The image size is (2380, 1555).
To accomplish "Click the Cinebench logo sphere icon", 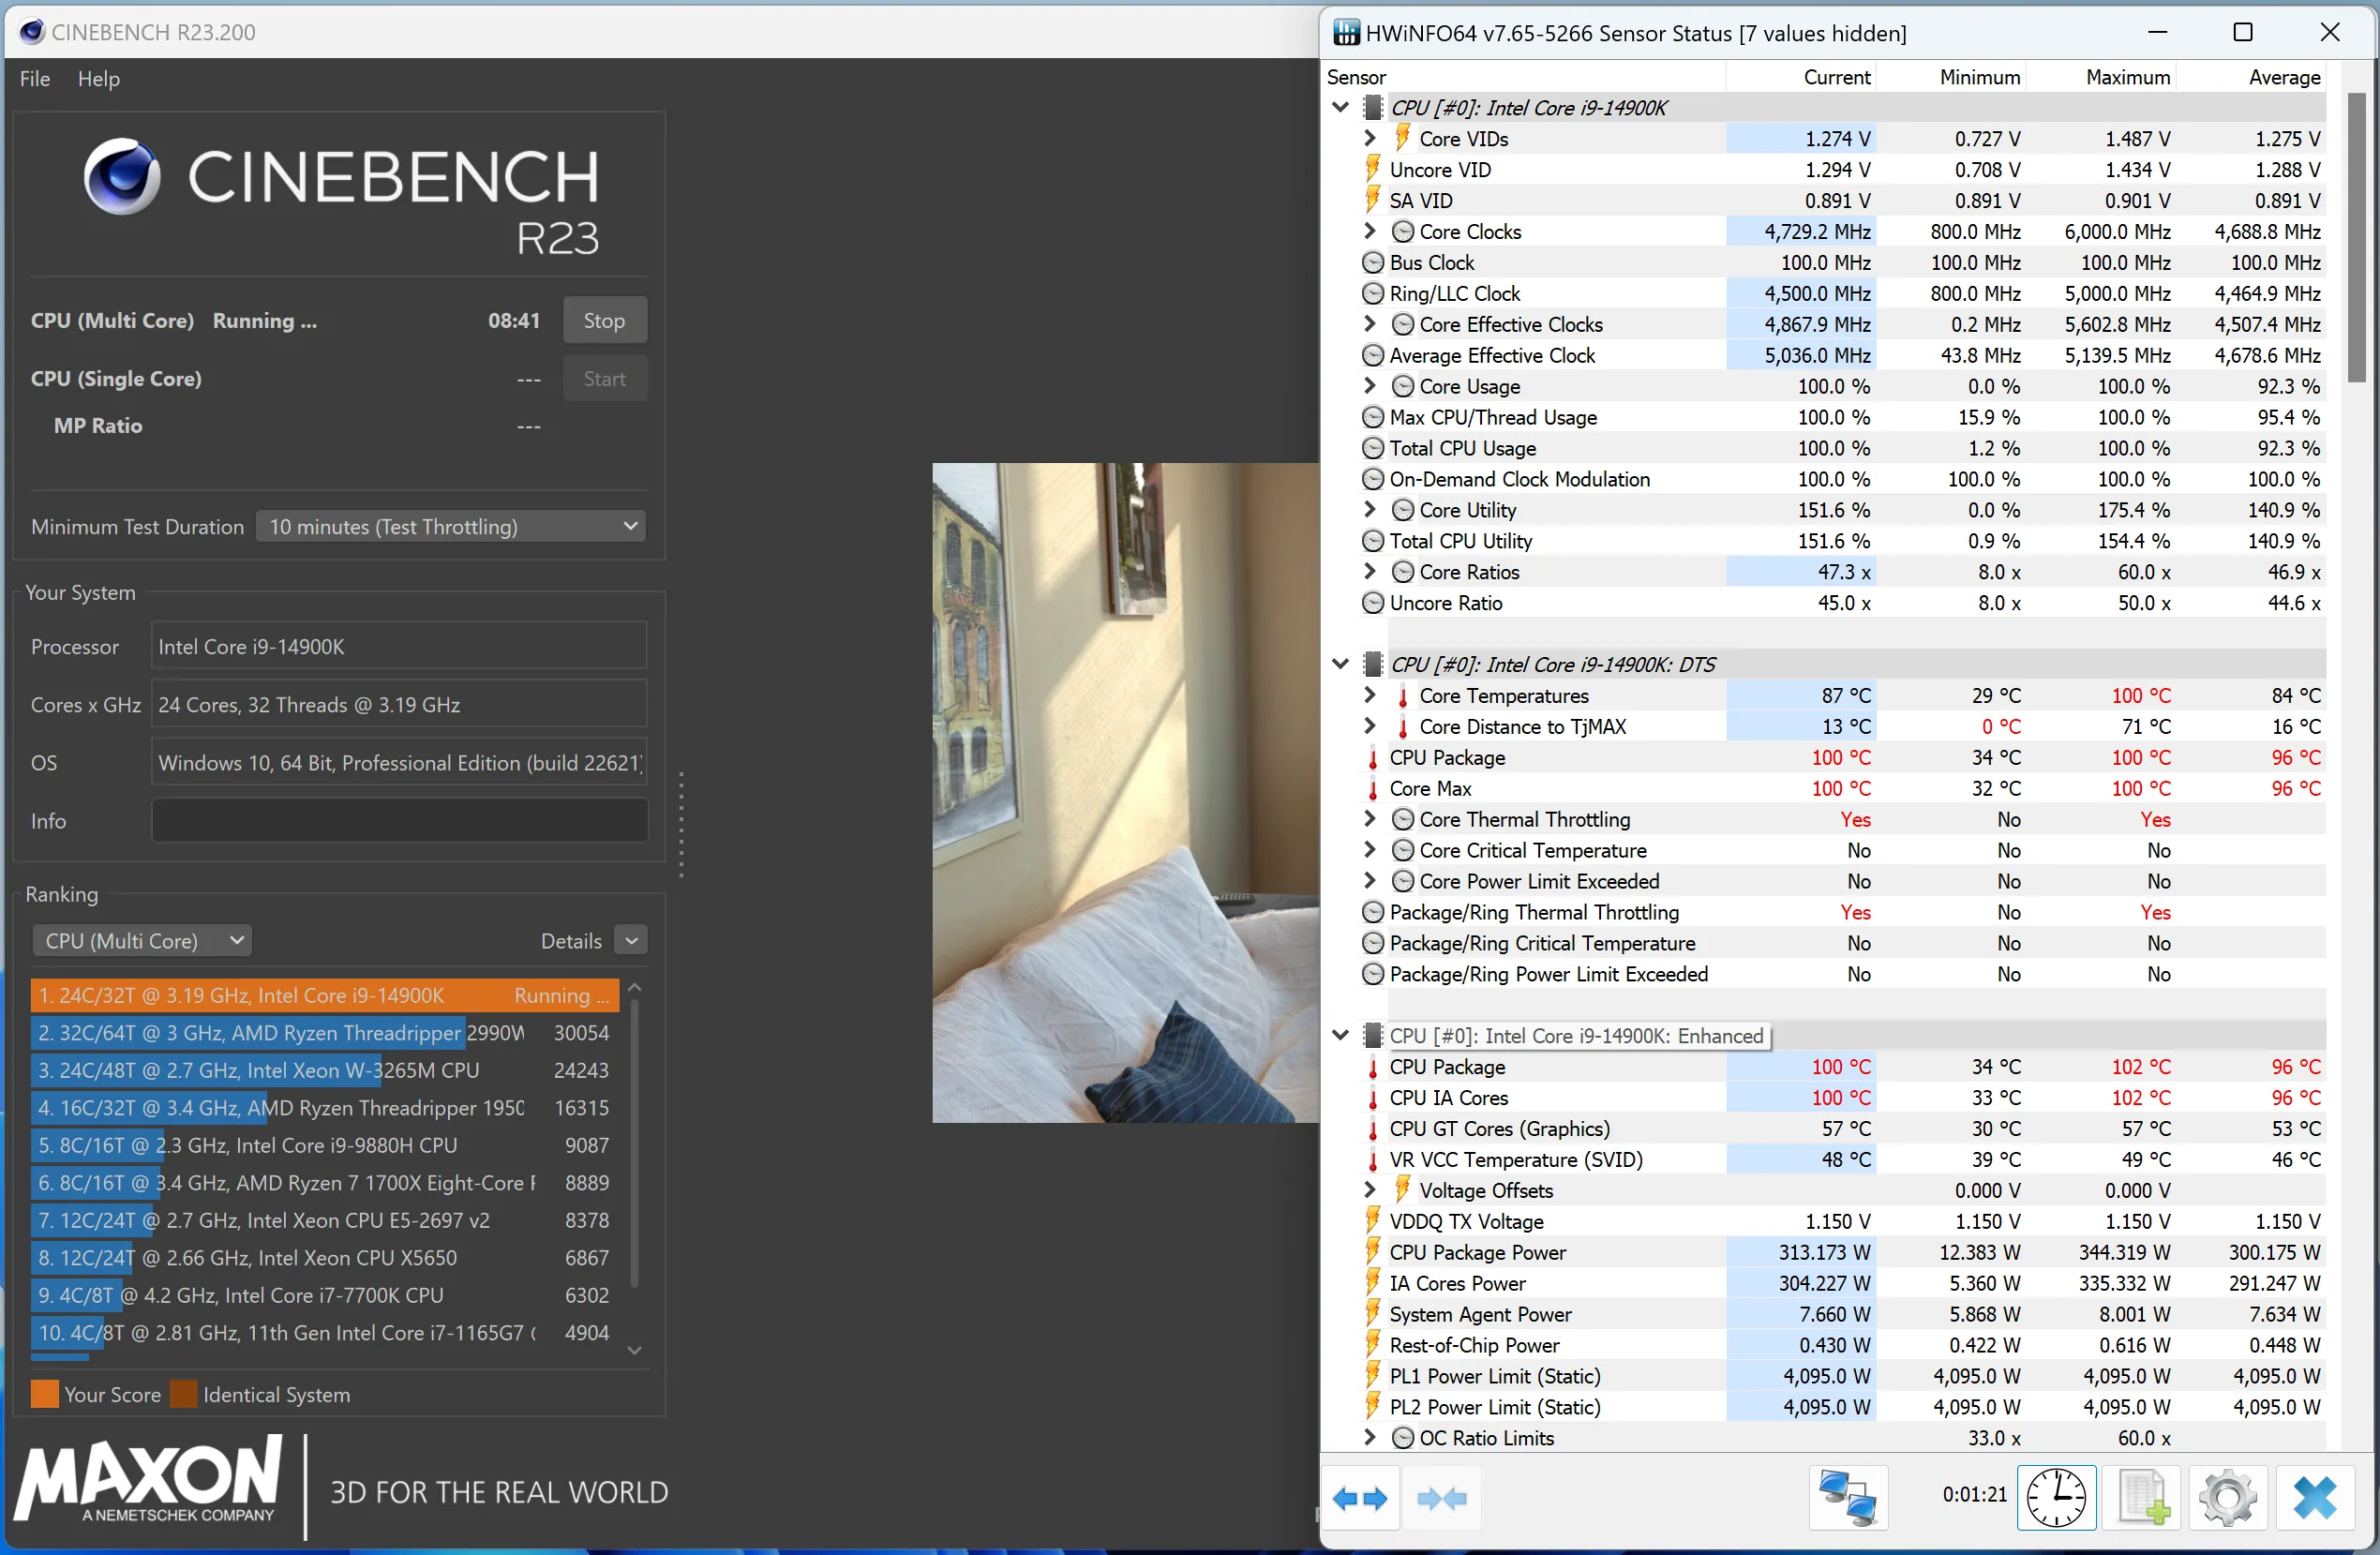I will [122, 176].
